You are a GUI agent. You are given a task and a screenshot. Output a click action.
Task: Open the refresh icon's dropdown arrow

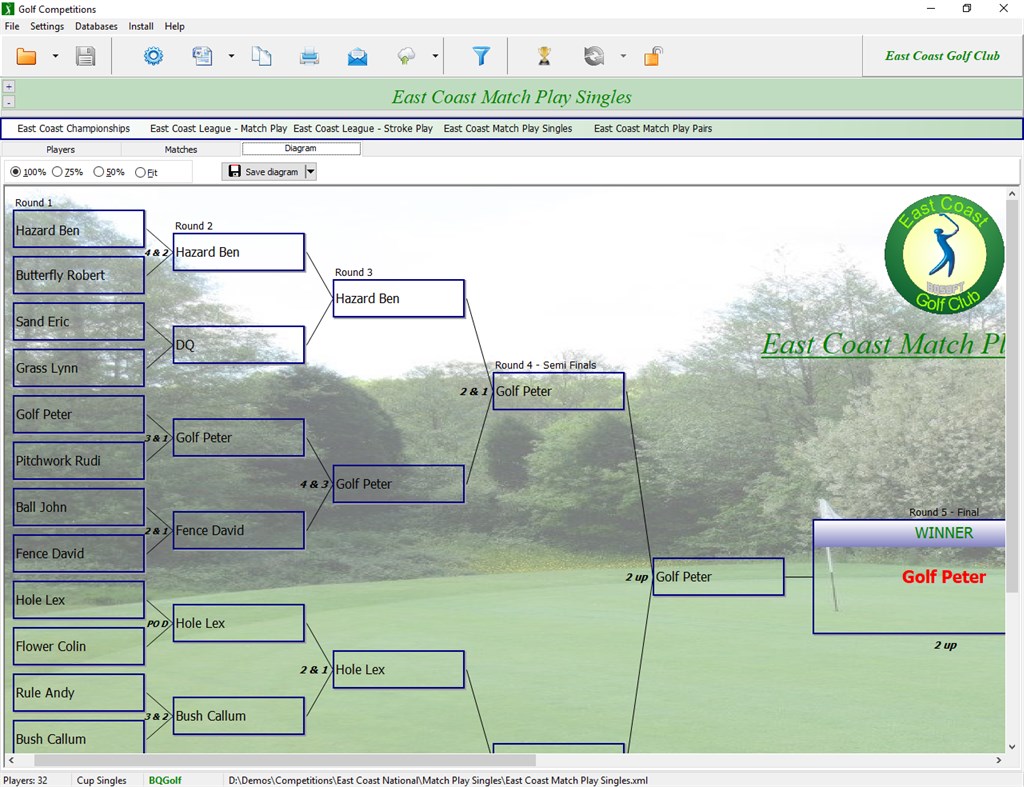622,56
